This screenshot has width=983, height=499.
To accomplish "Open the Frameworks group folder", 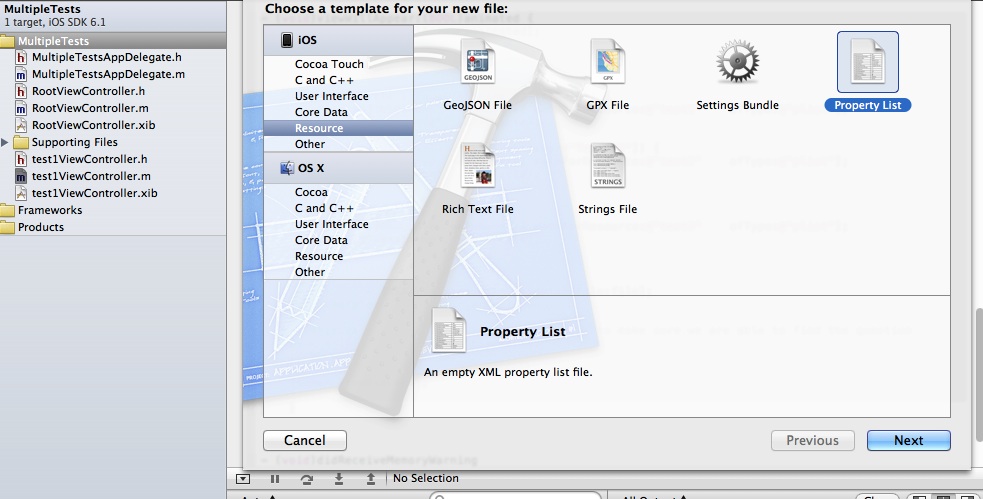I will pos(49,210).
